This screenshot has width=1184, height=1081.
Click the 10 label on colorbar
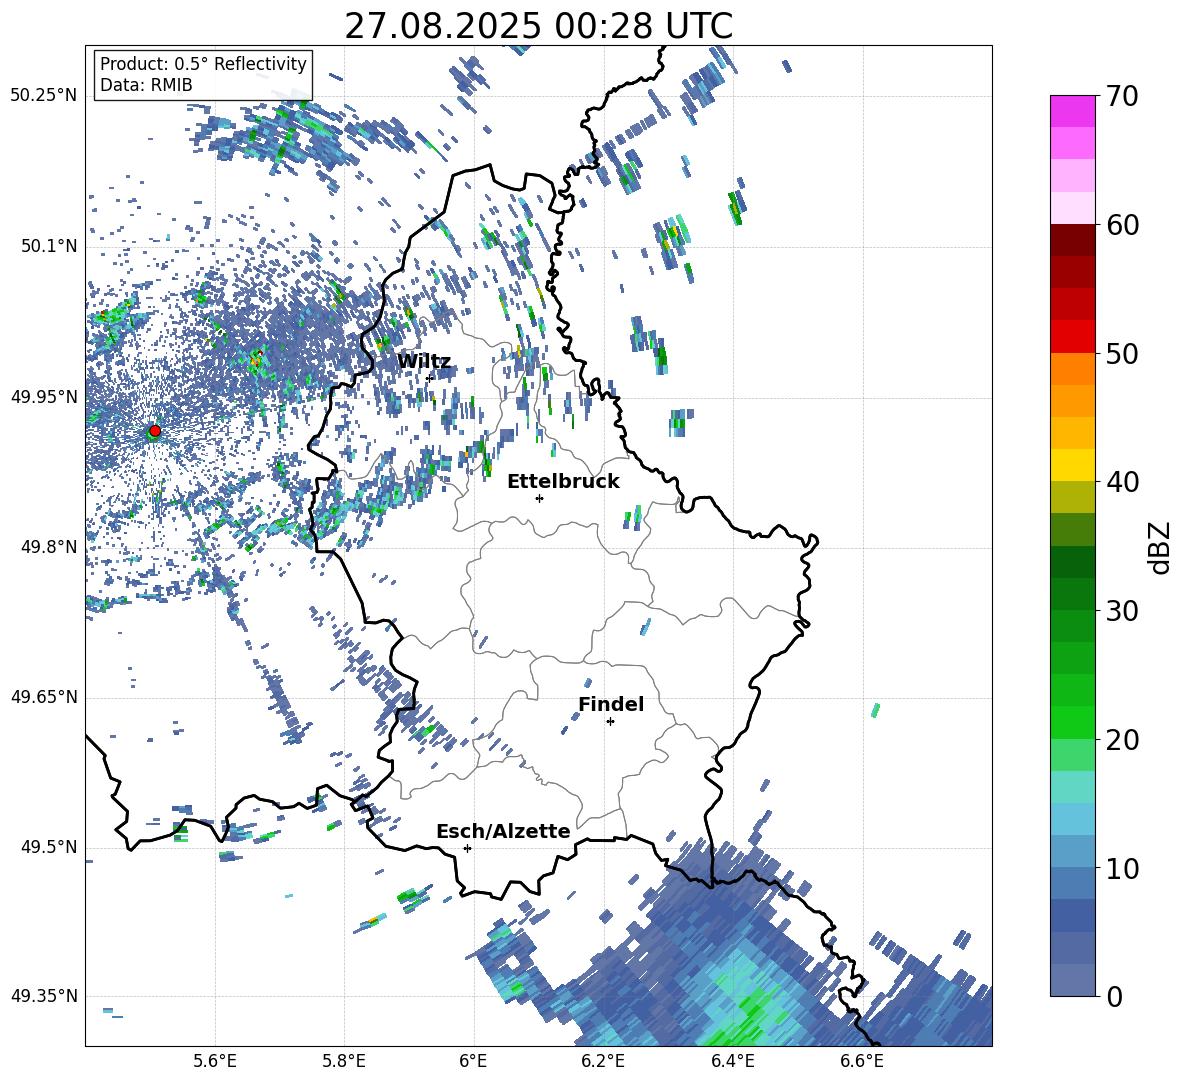[1122, 868]
